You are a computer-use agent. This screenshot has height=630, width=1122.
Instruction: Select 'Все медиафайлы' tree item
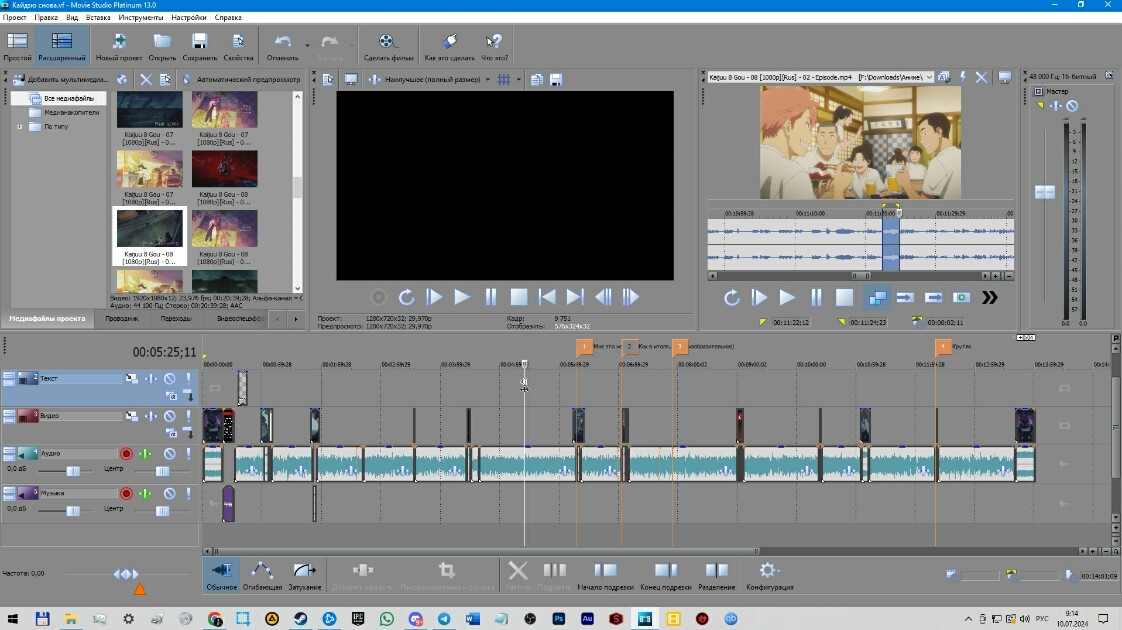coord(69,98)
